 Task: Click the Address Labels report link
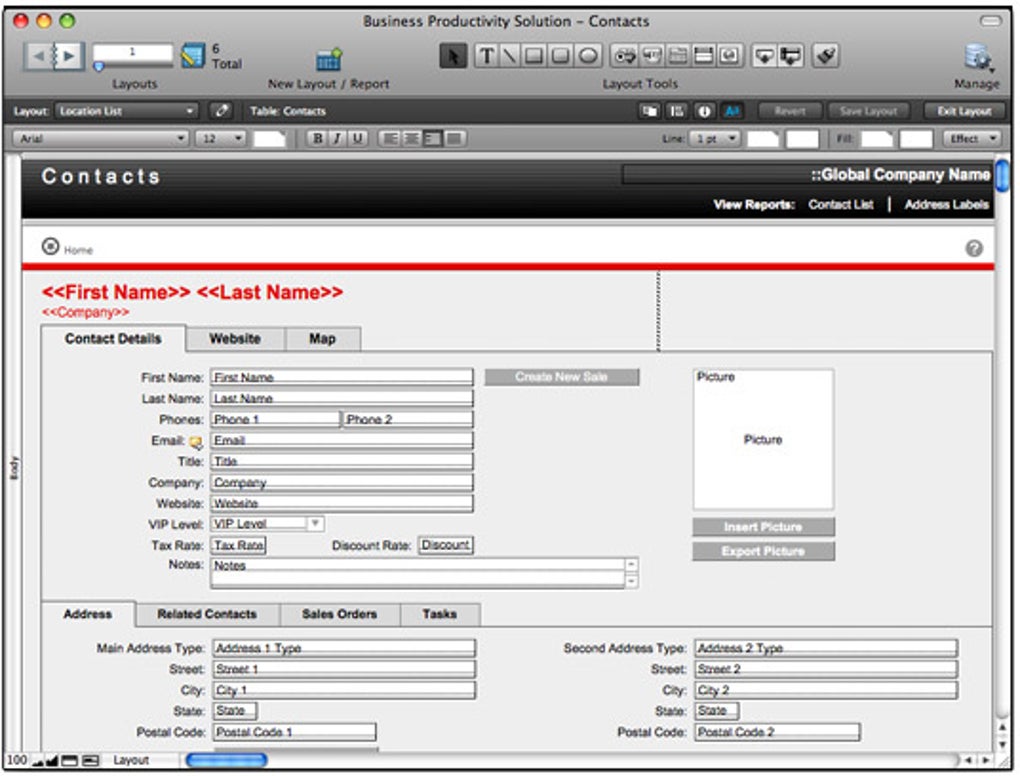[946, 205]
